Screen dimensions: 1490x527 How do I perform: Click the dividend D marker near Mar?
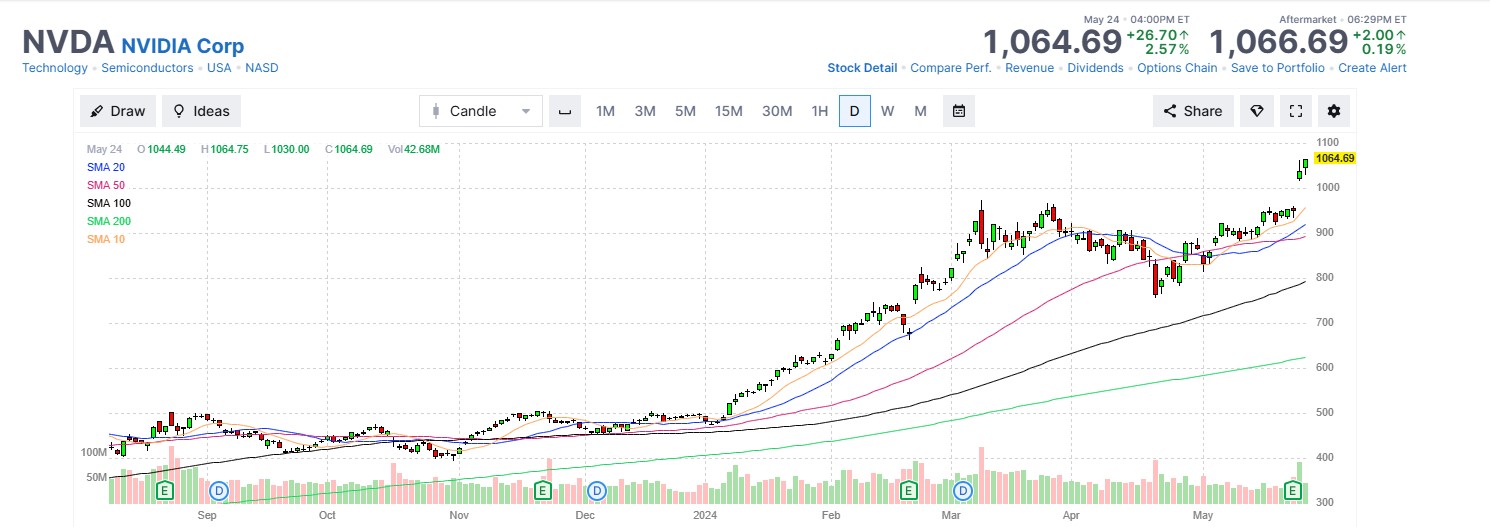point(964,490)
